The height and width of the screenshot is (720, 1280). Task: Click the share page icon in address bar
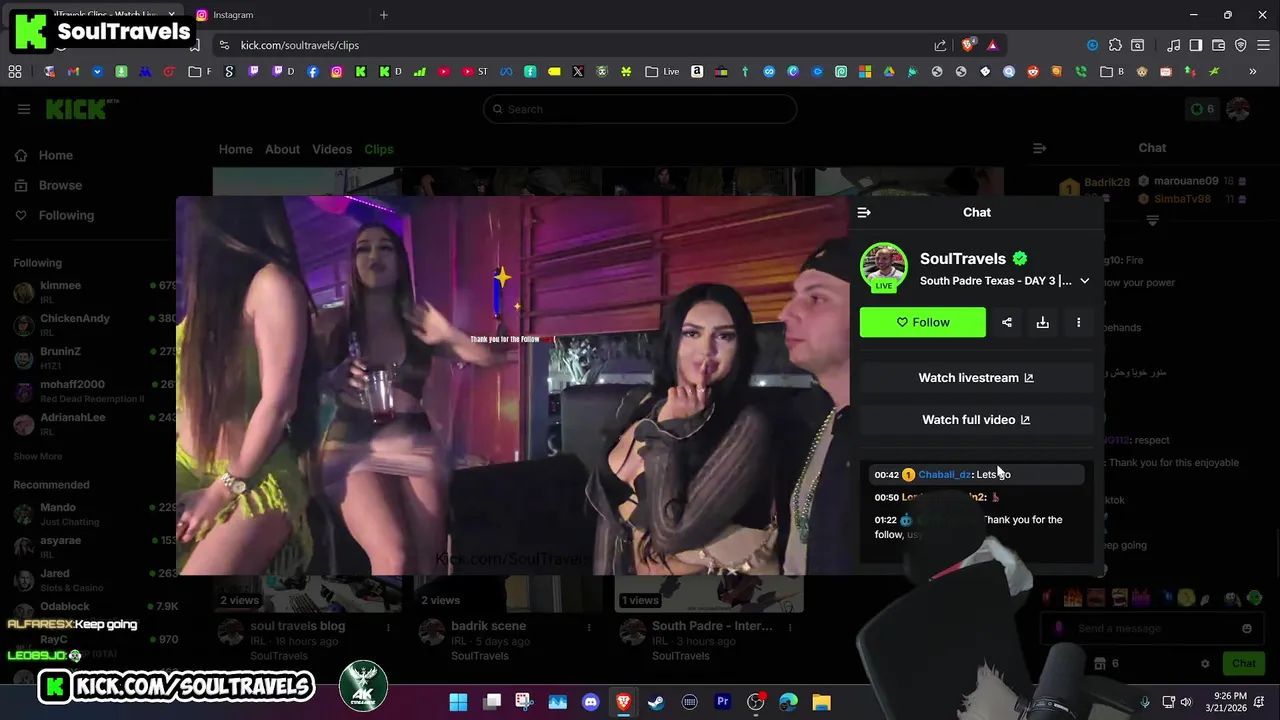[x=940, y=45]
